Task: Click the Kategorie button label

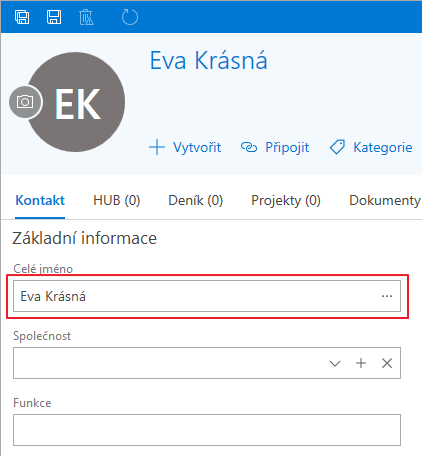Action: (383, 147)
